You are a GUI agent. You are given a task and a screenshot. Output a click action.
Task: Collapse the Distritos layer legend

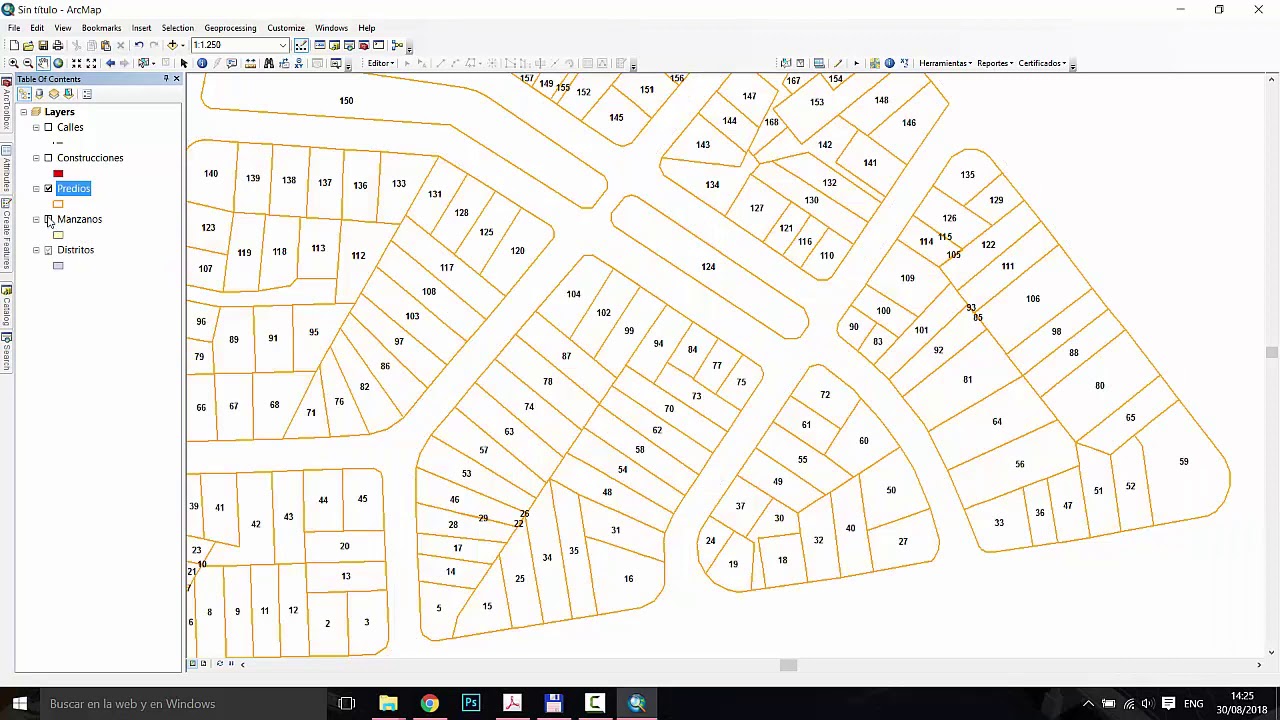click(36, 250)
